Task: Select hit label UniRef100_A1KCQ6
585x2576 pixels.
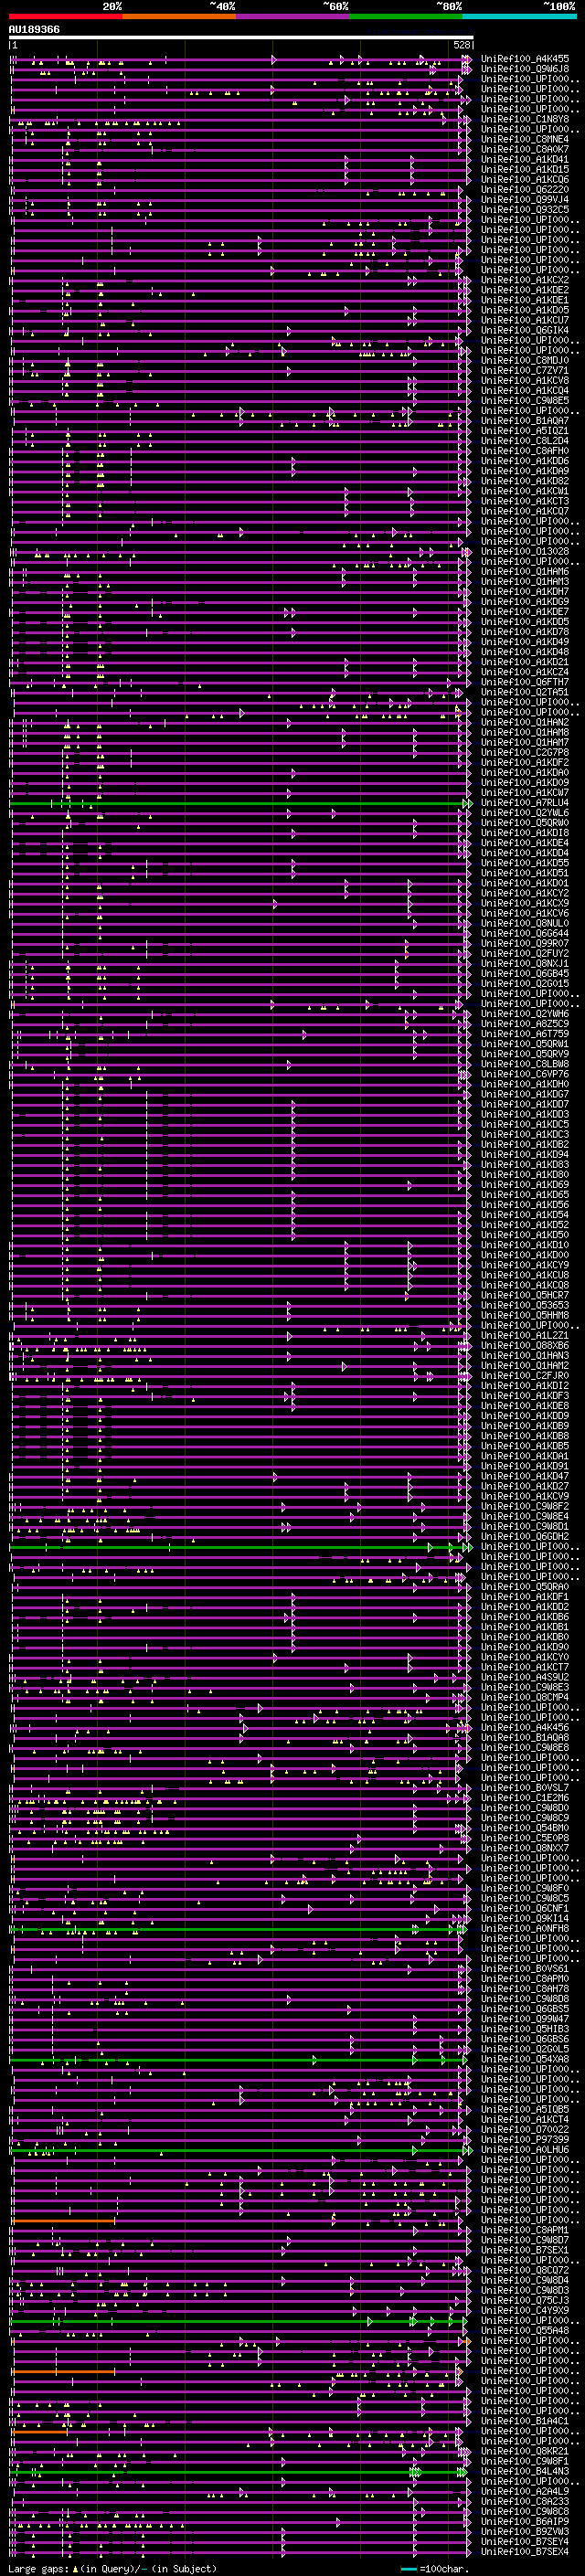Action: pos(525,180)
